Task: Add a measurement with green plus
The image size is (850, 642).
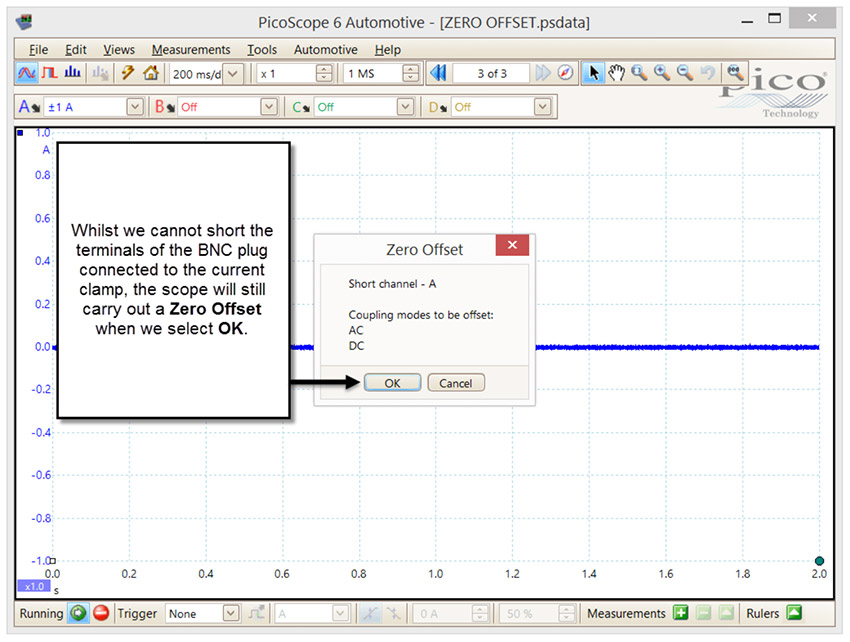Action: pos(680,613)
